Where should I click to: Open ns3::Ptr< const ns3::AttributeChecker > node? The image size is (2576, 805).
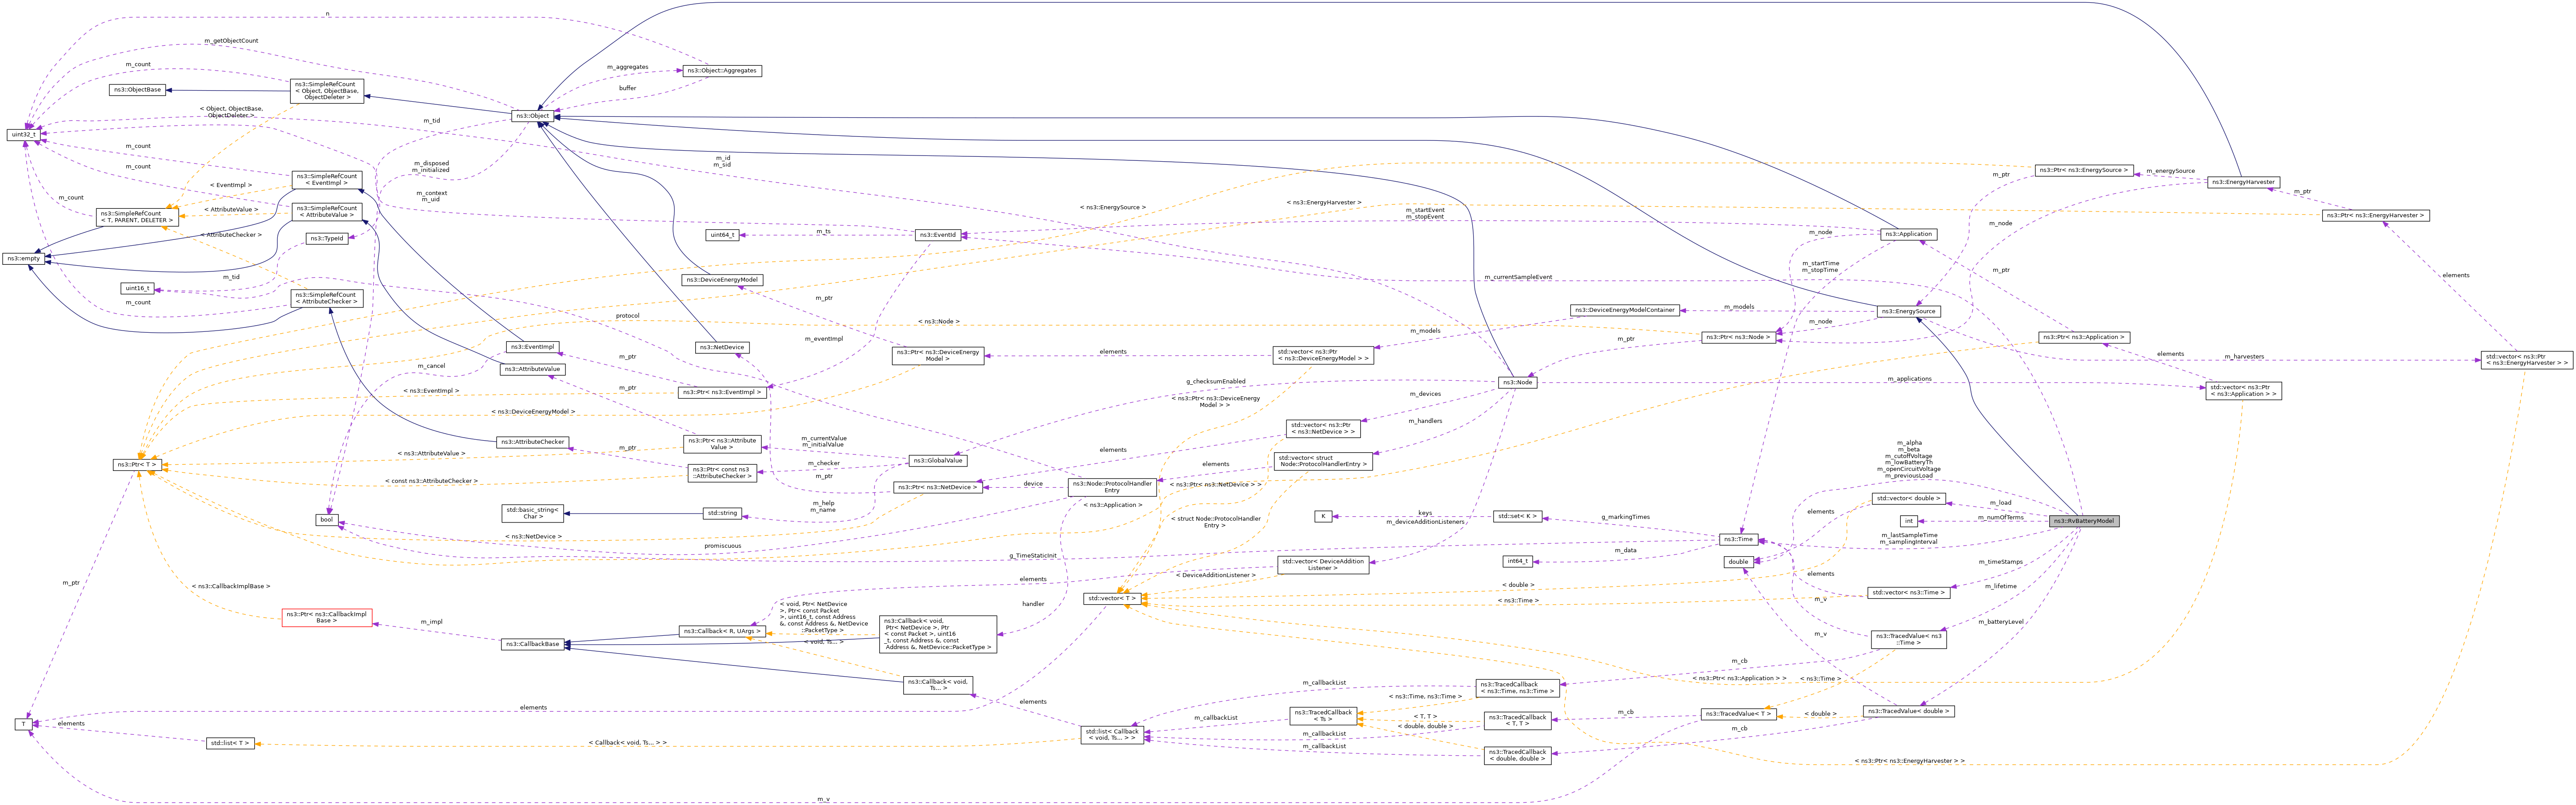[722, 473]
